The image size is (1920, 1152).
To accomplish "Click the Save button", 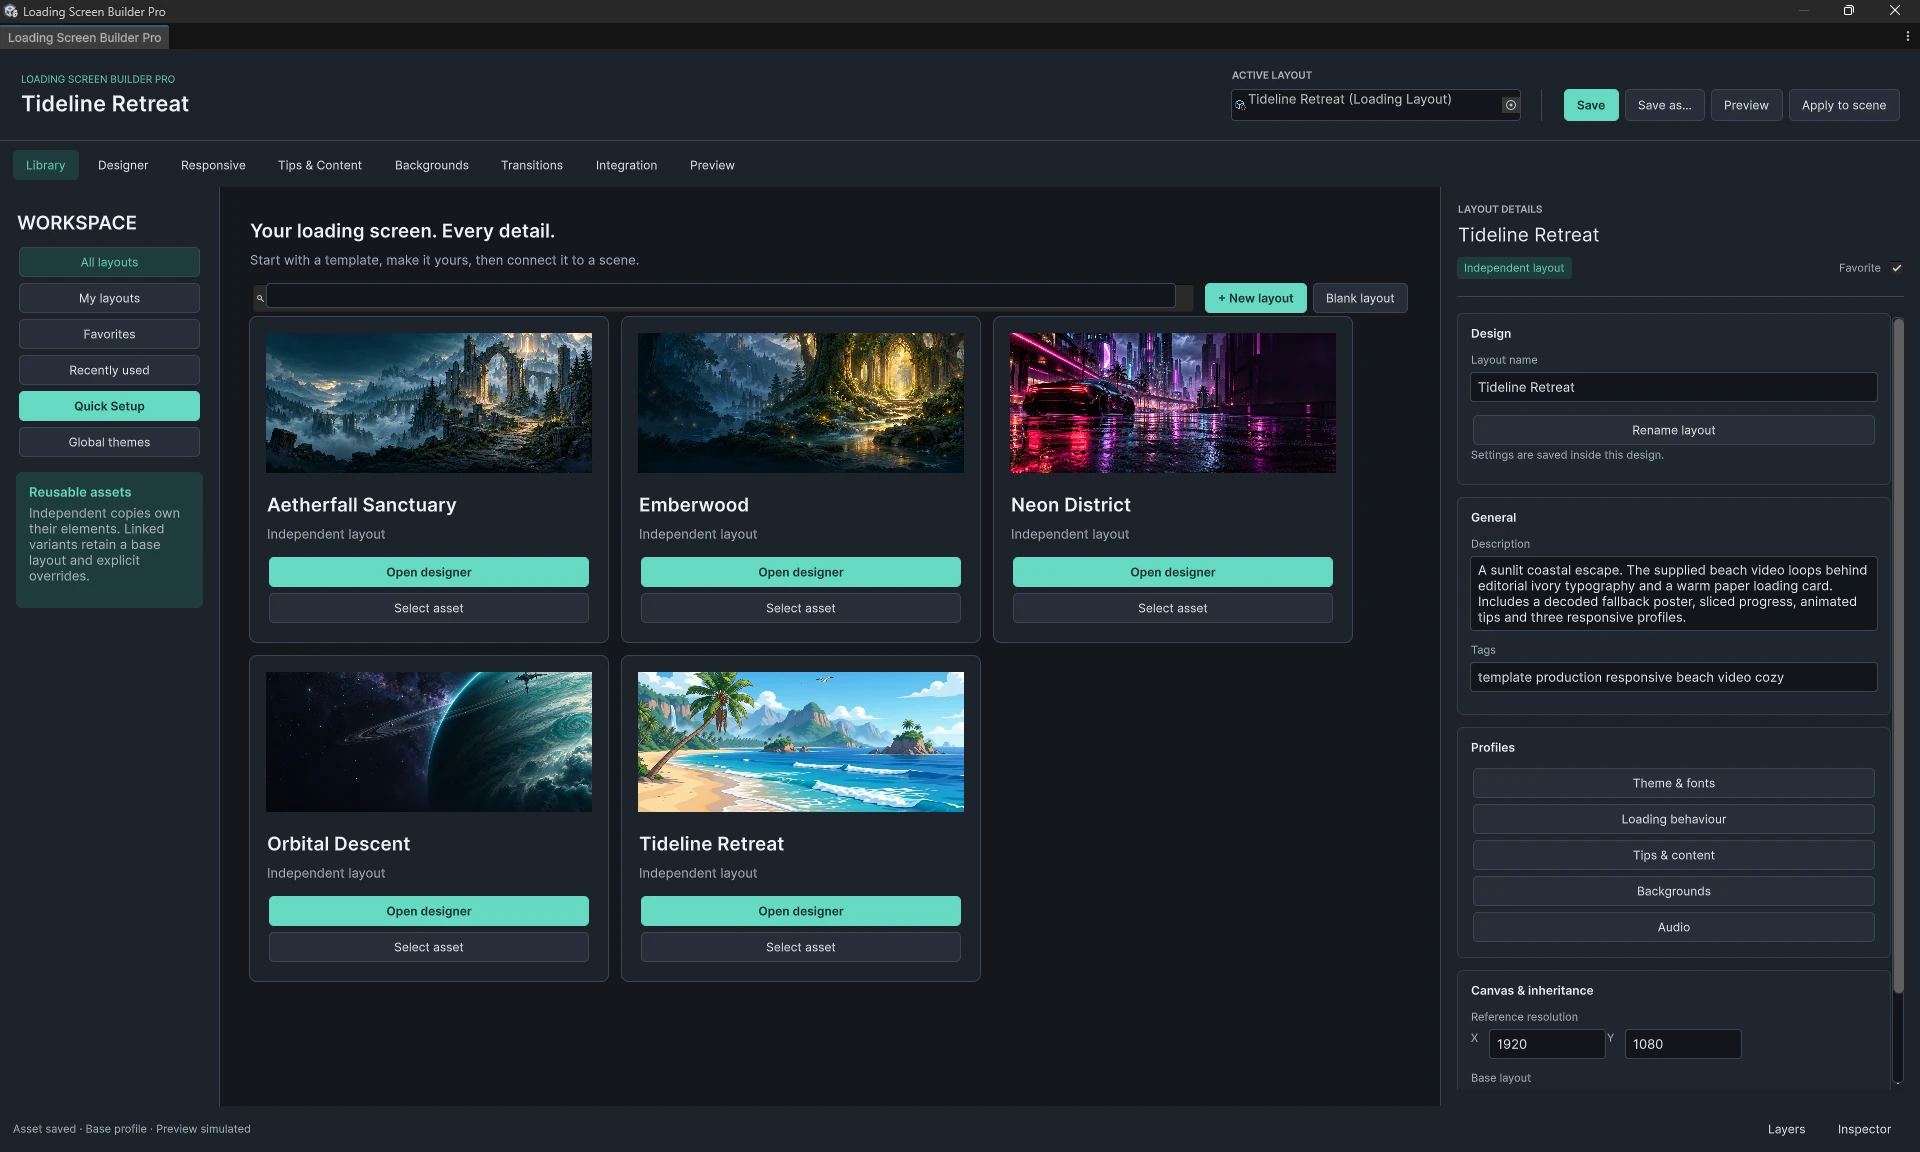I will [x=1591, y=105].
